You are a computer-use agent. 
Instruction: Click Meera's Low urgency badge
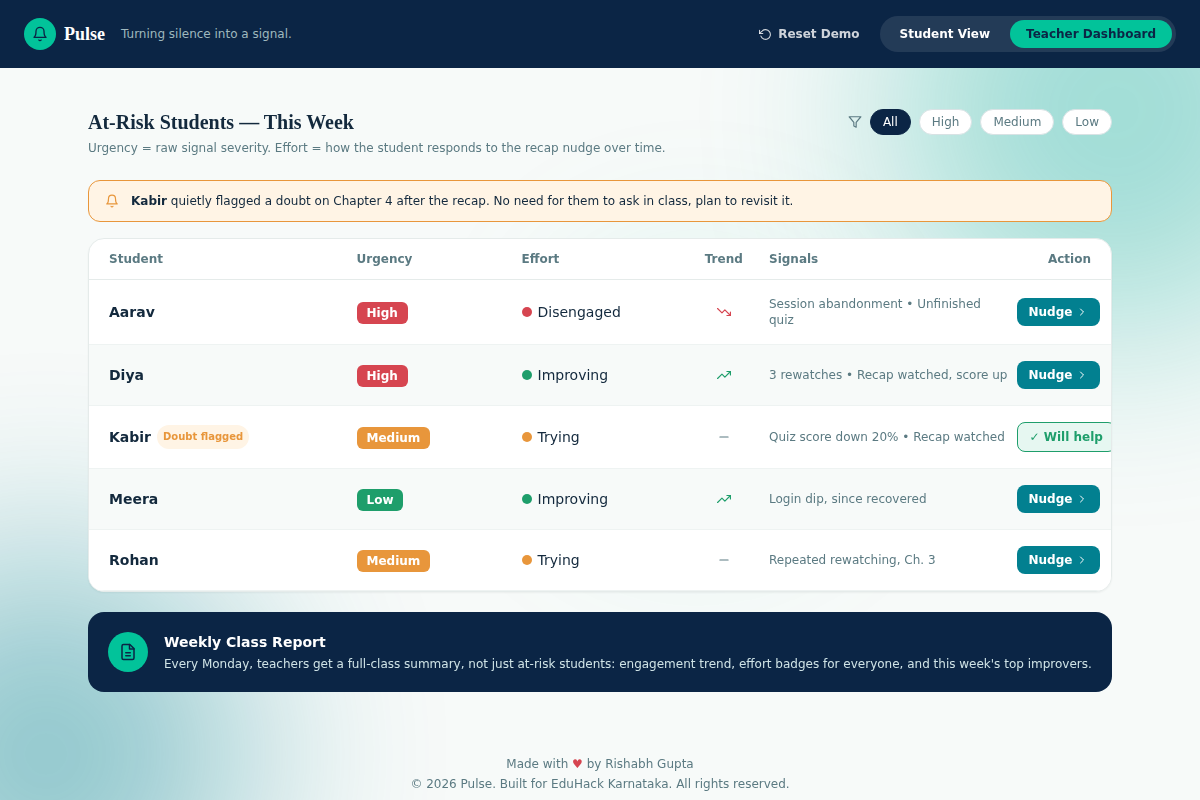(x=380, y=500)
